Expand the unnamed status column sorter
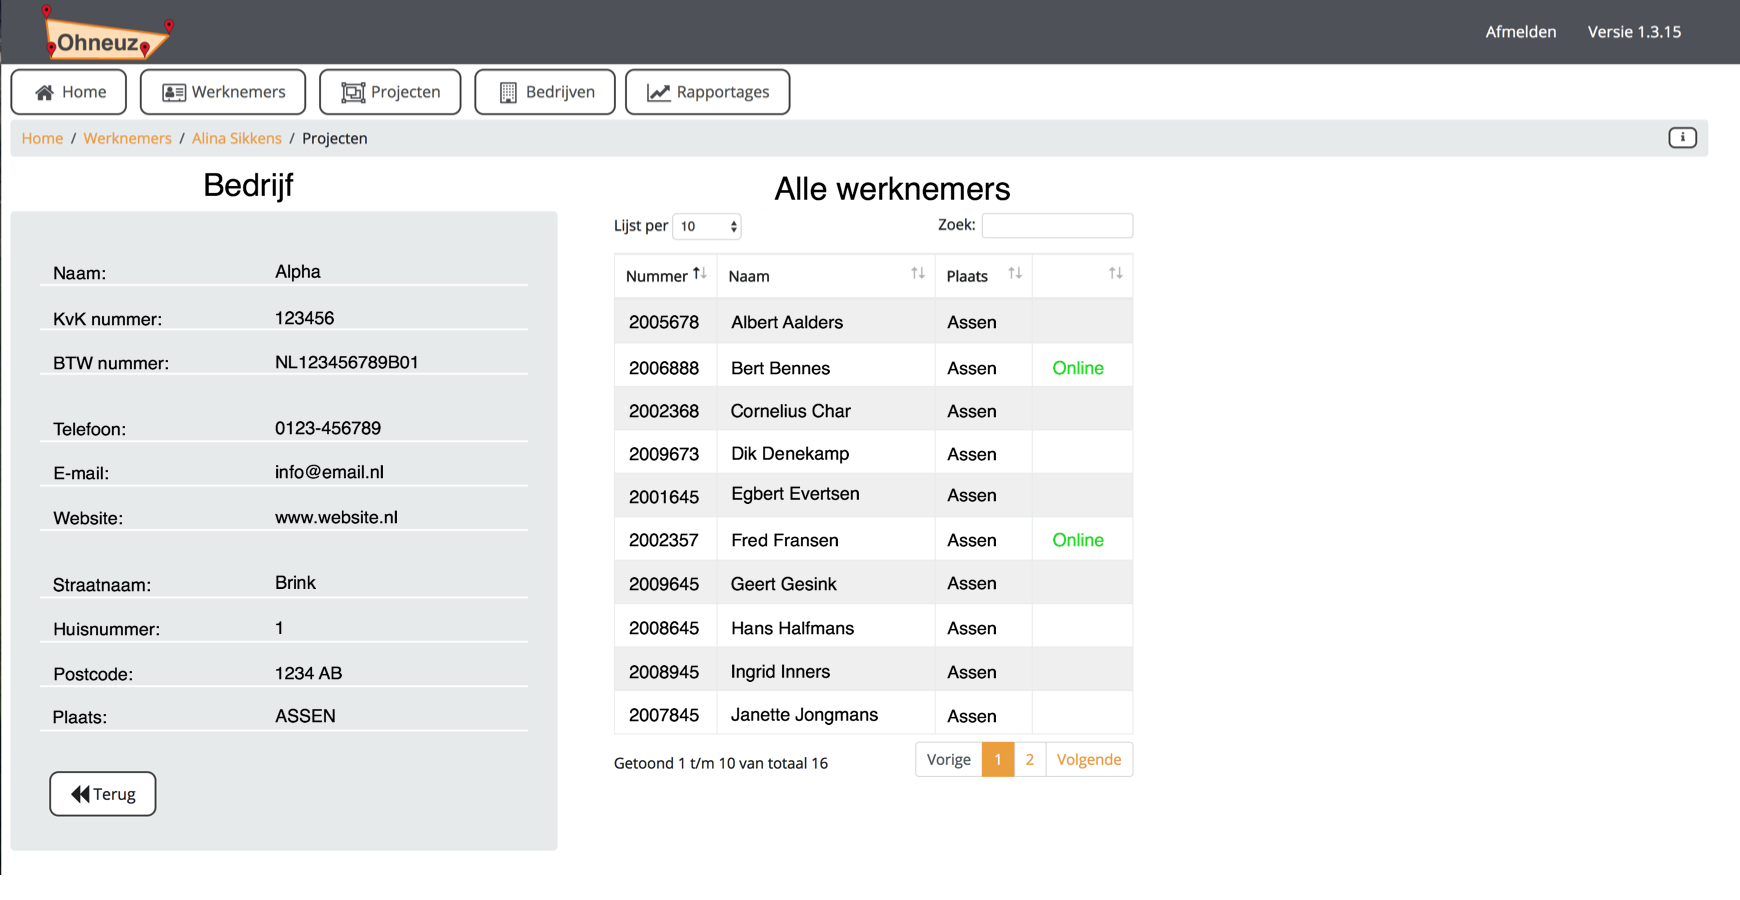The width and height of the screenshot is (1740, 900). pyautogui.click(x=1113, y=273)
